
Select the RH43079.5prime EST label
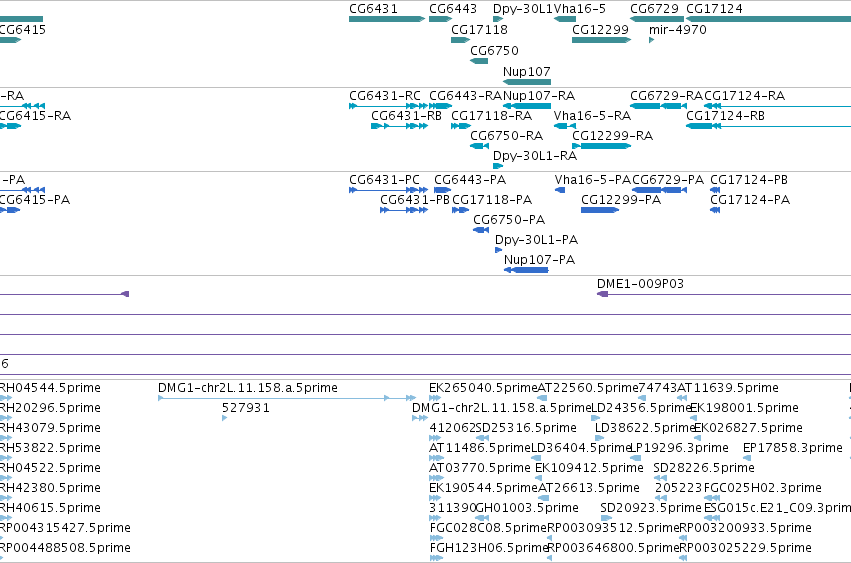click(x=50, y=428)
